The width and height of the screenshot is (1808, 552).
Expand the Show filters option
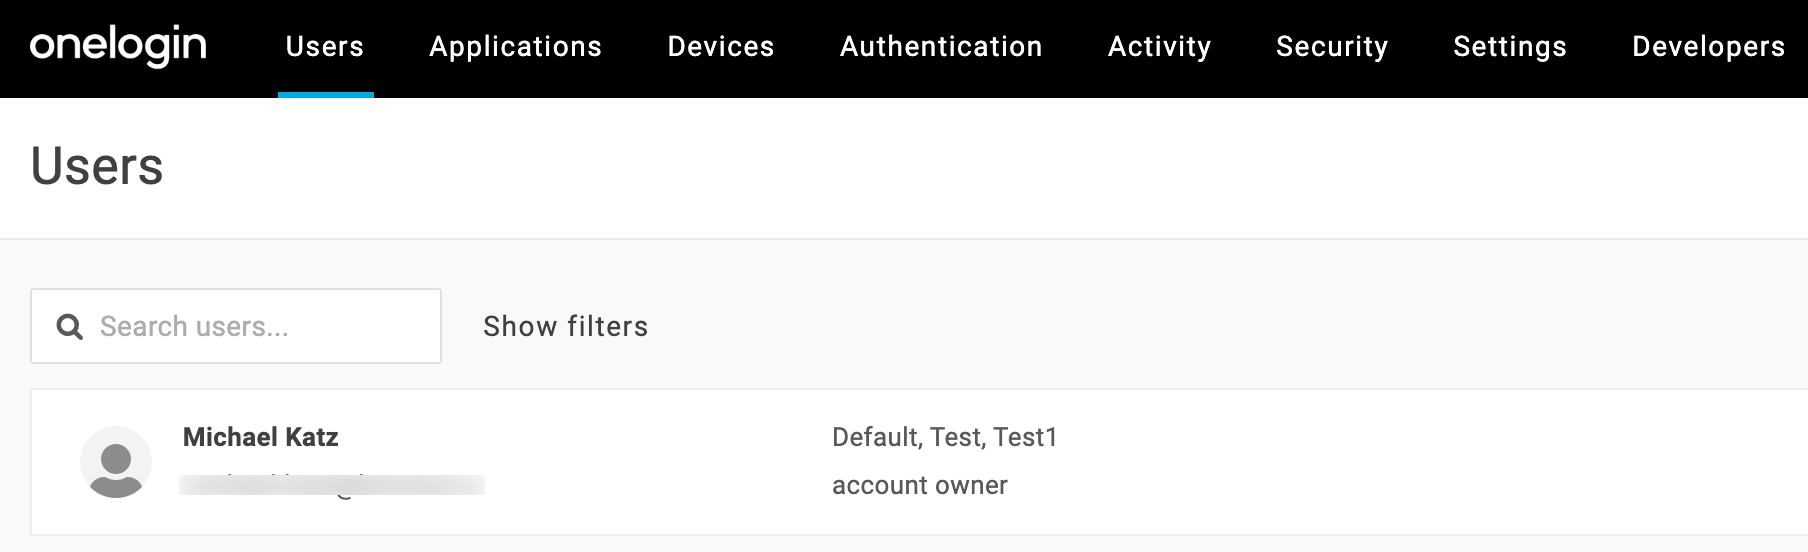pyautogui.click(x=566, y=326)
